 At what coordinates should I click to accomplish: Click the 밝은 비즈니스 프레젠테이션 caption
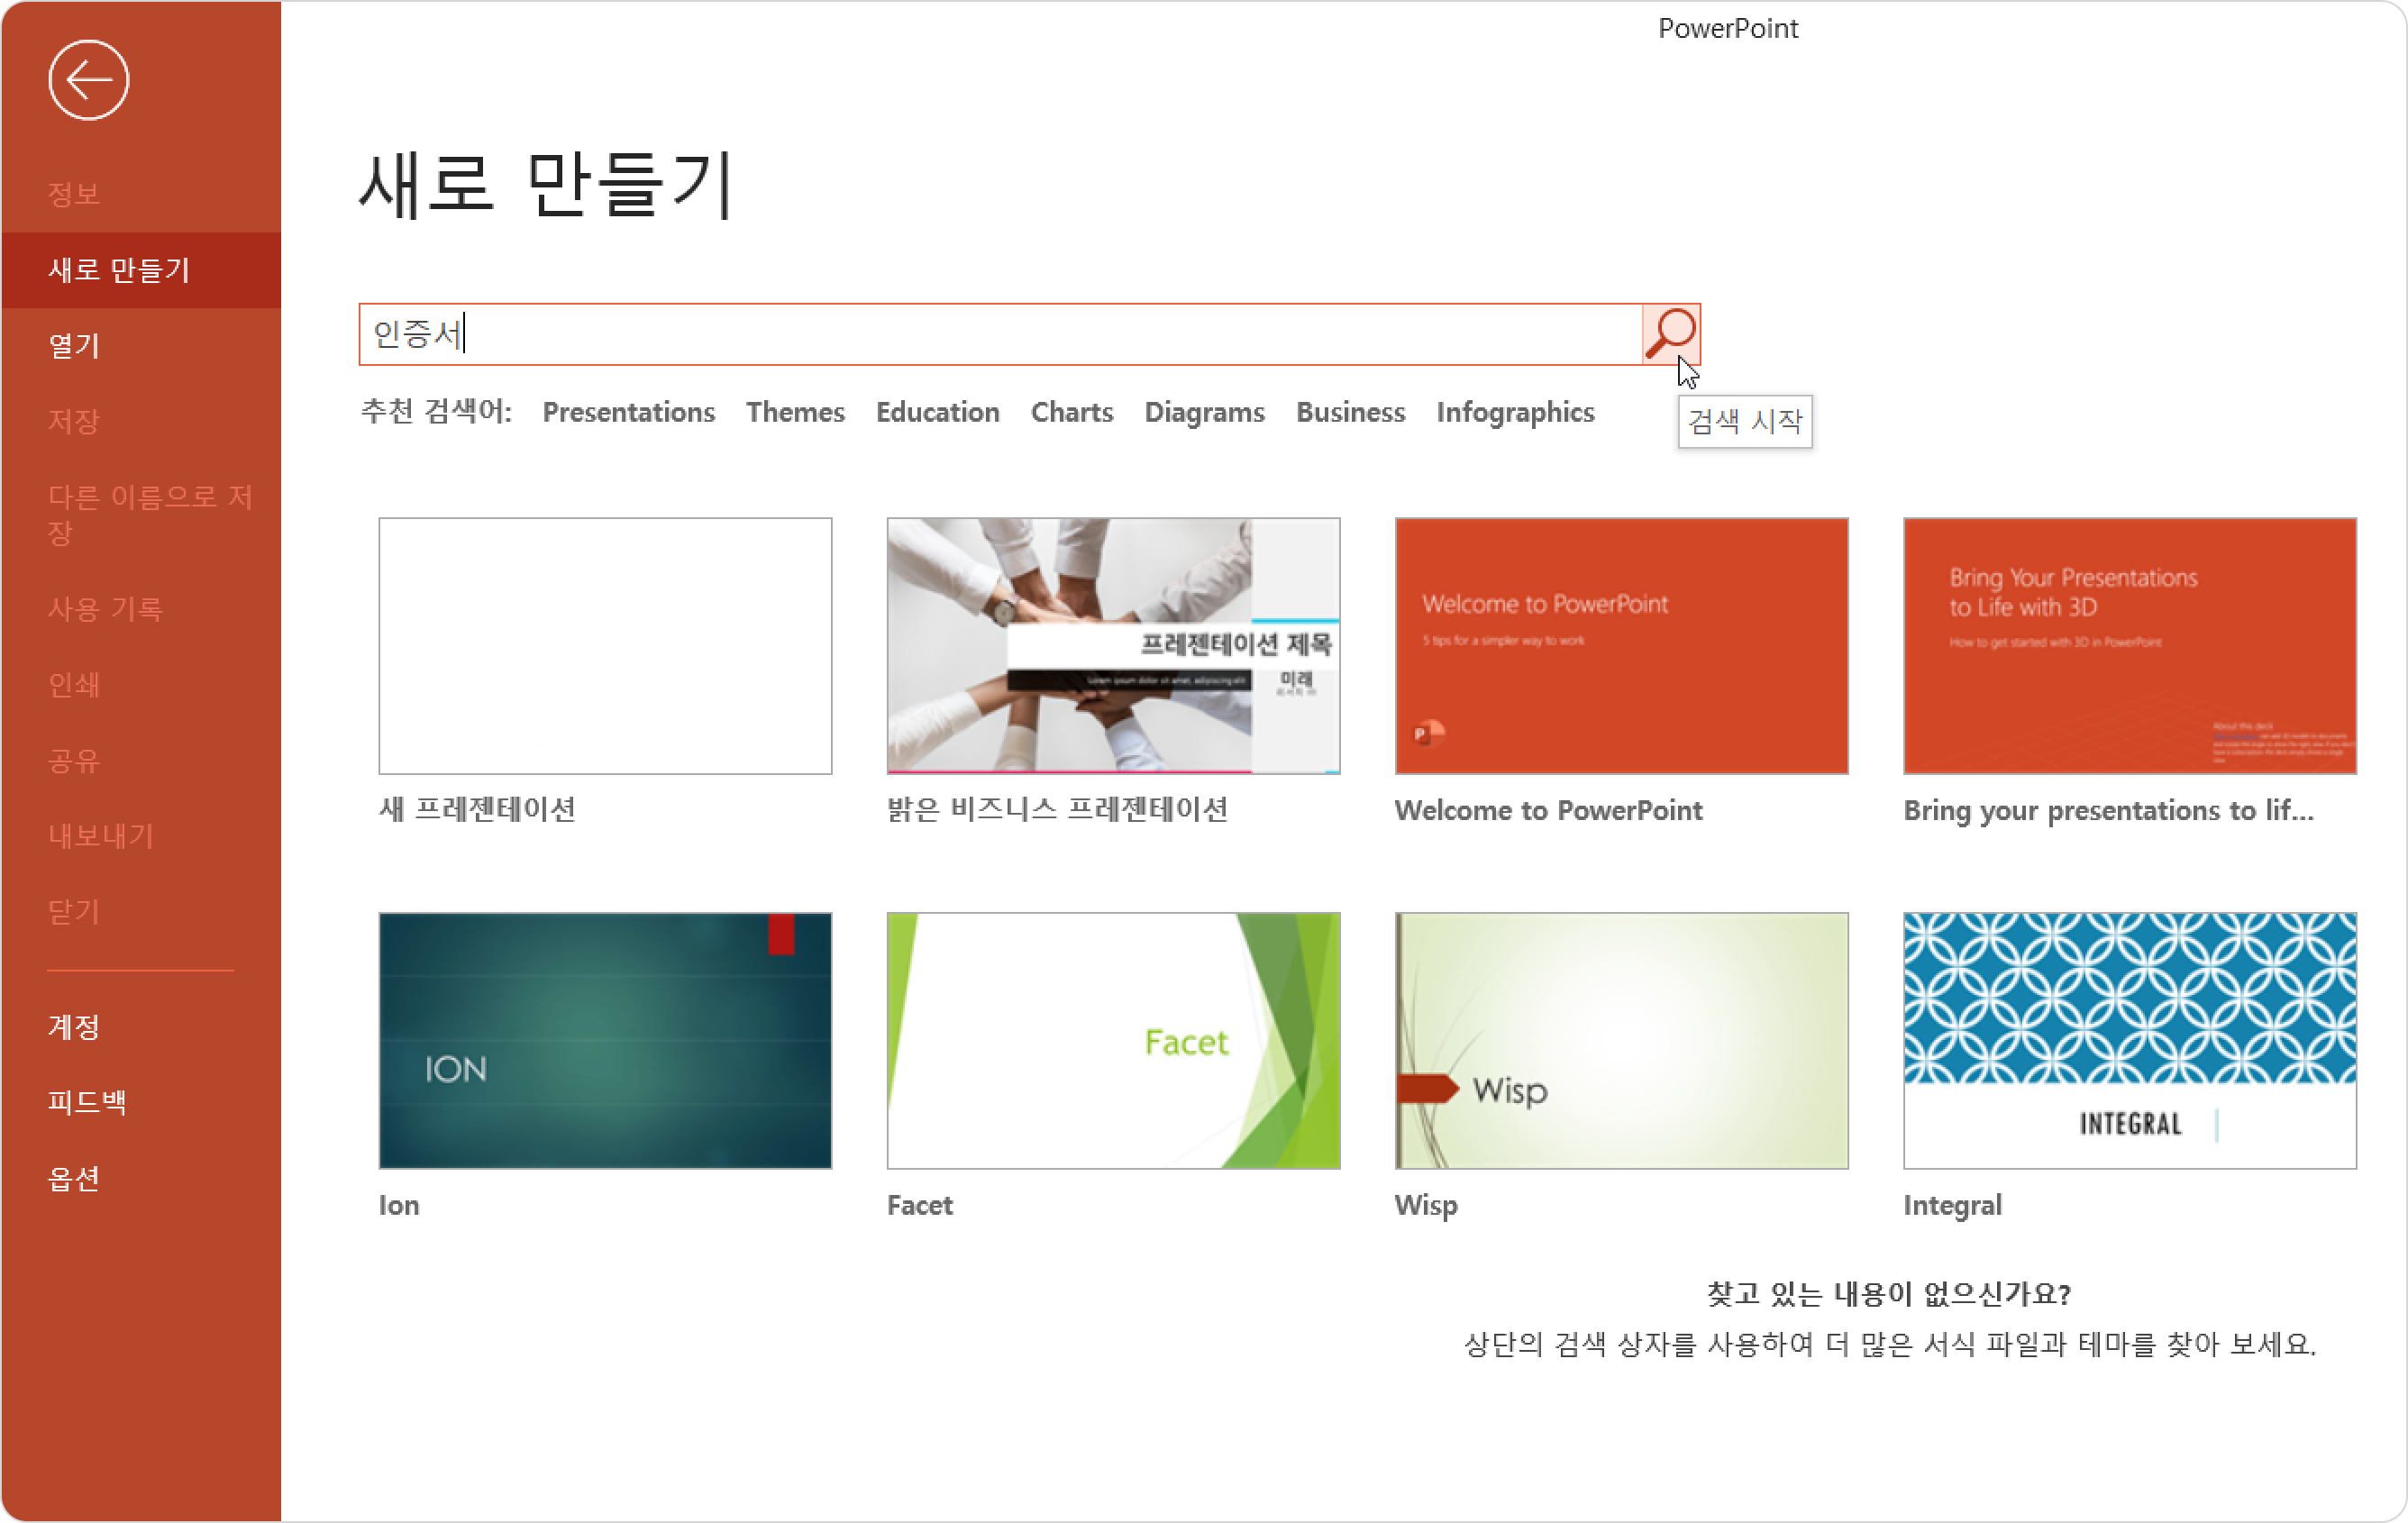point(1057,810)
